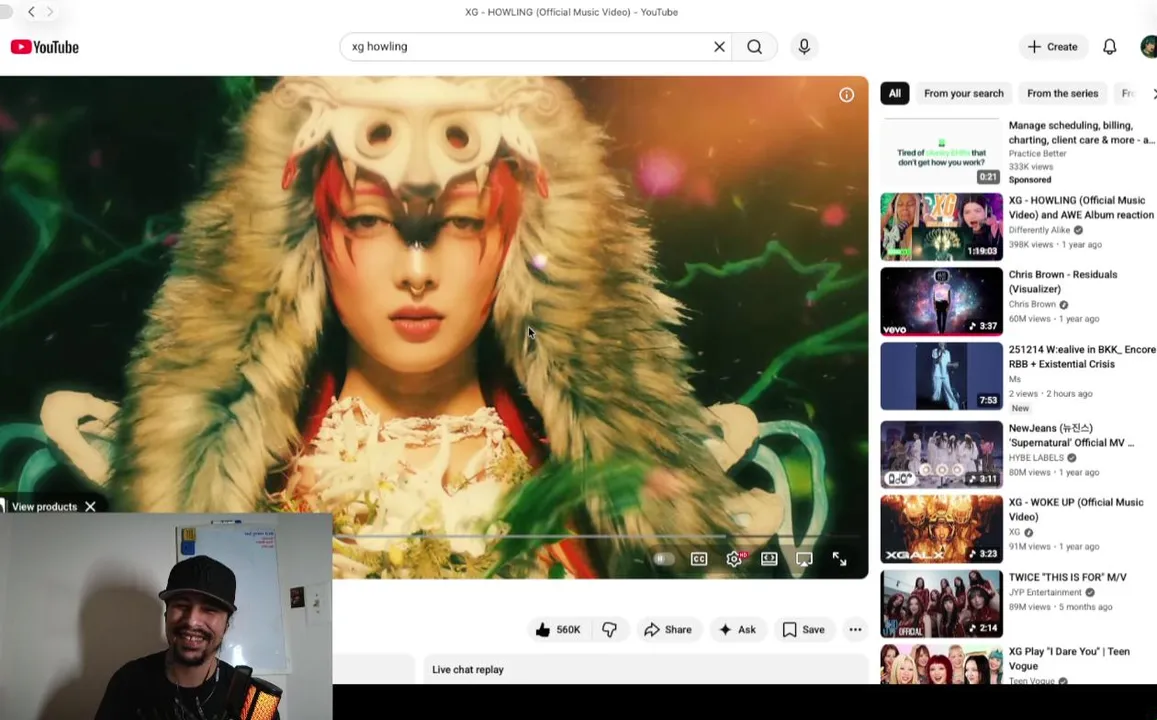Click the 'New' badge

pyautogui.click(x=1020, y=408)
